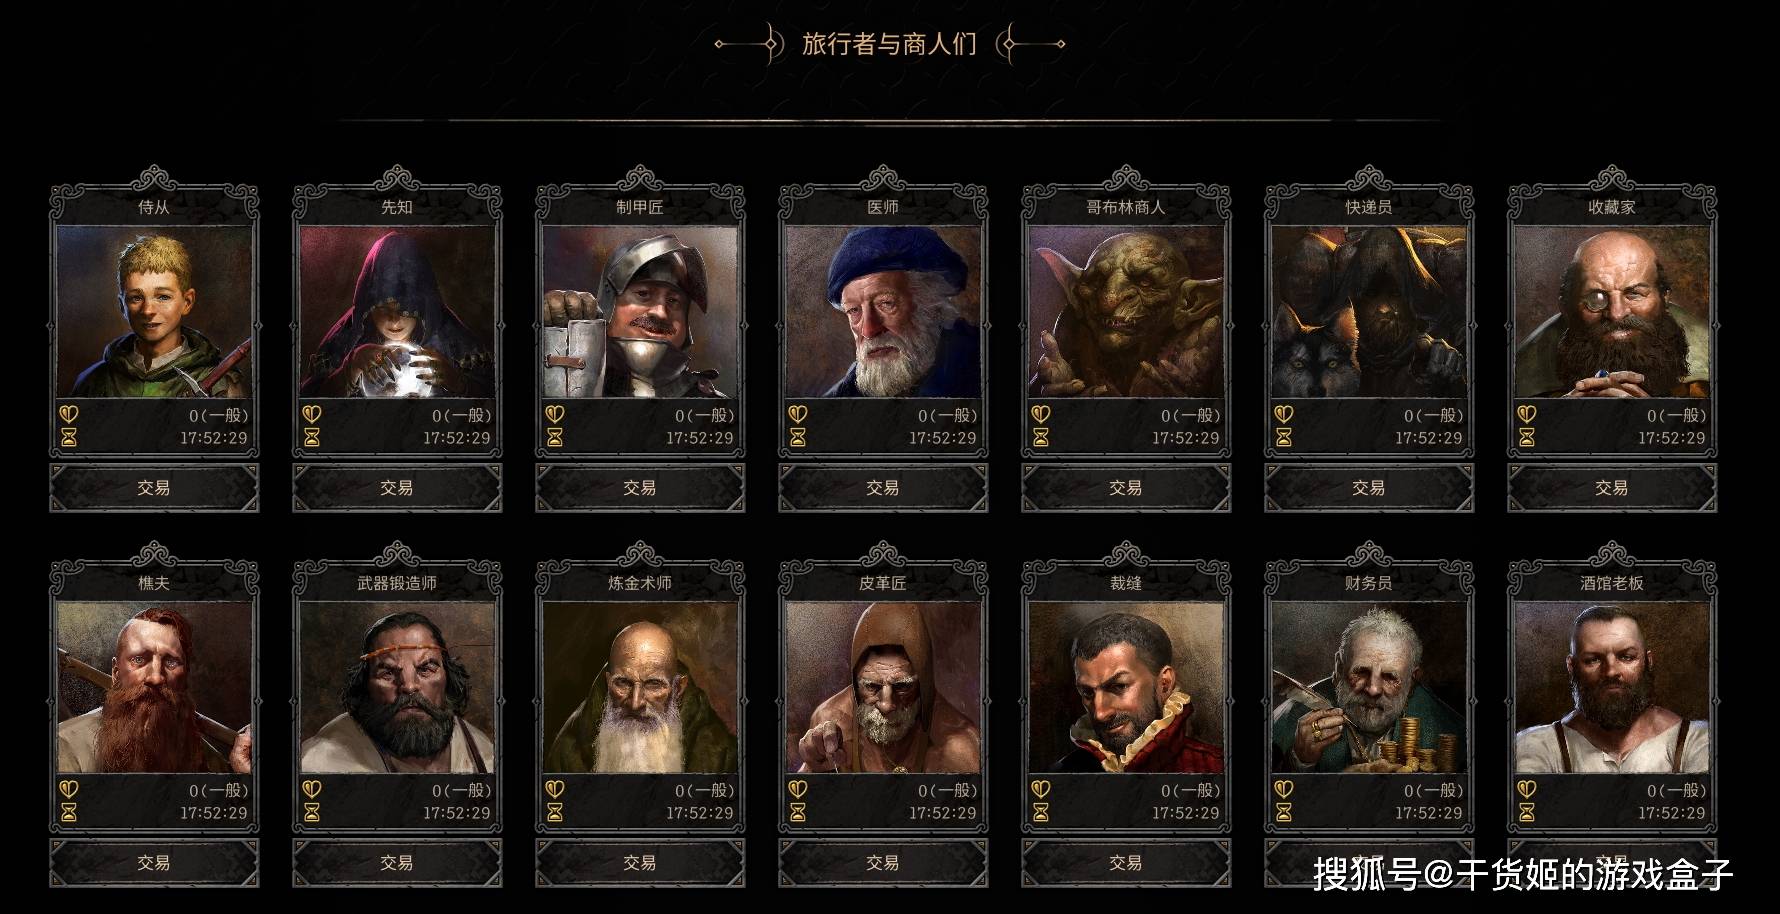
Task: Click the hourglass timer icon under 先知
Action: (x=312, y=437)
